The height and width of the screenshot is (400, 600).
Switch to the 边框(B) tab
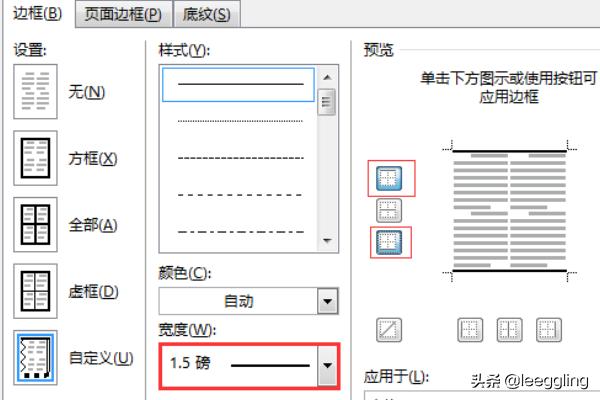pyautogui.click(x=38, y=14)
